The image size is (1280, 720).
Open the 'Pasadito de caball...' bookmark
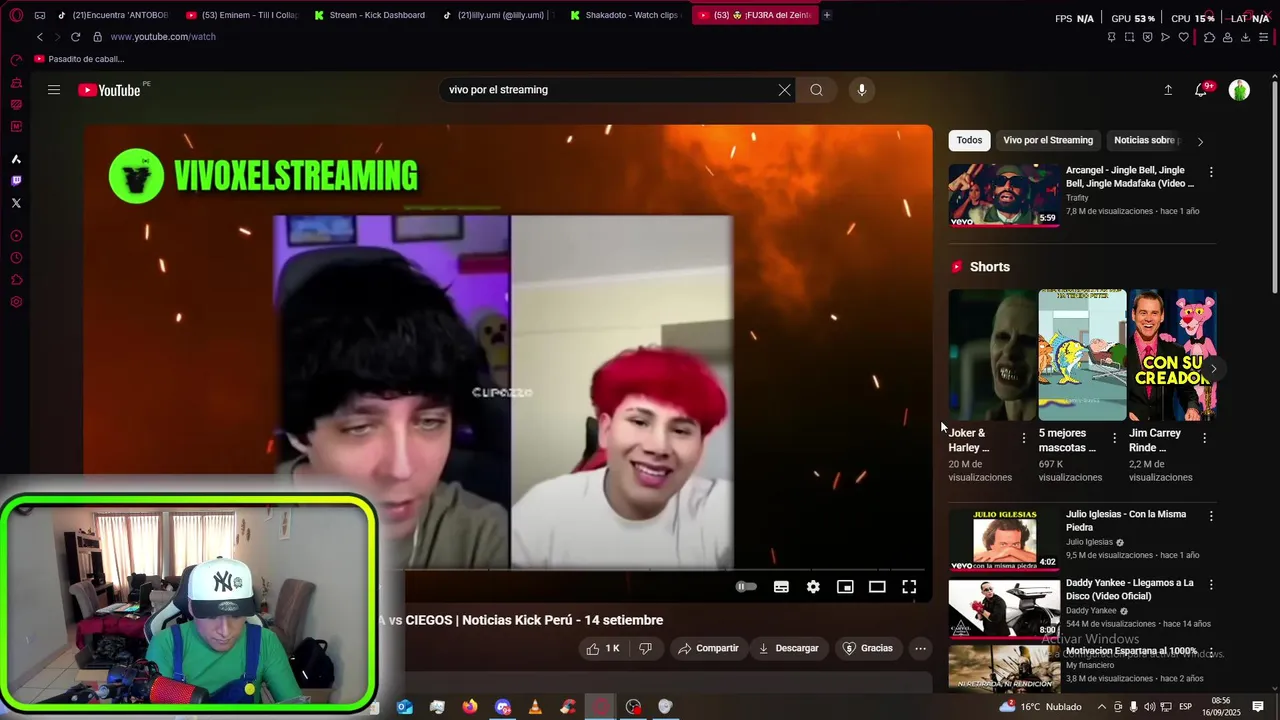(x=80, y=59)
